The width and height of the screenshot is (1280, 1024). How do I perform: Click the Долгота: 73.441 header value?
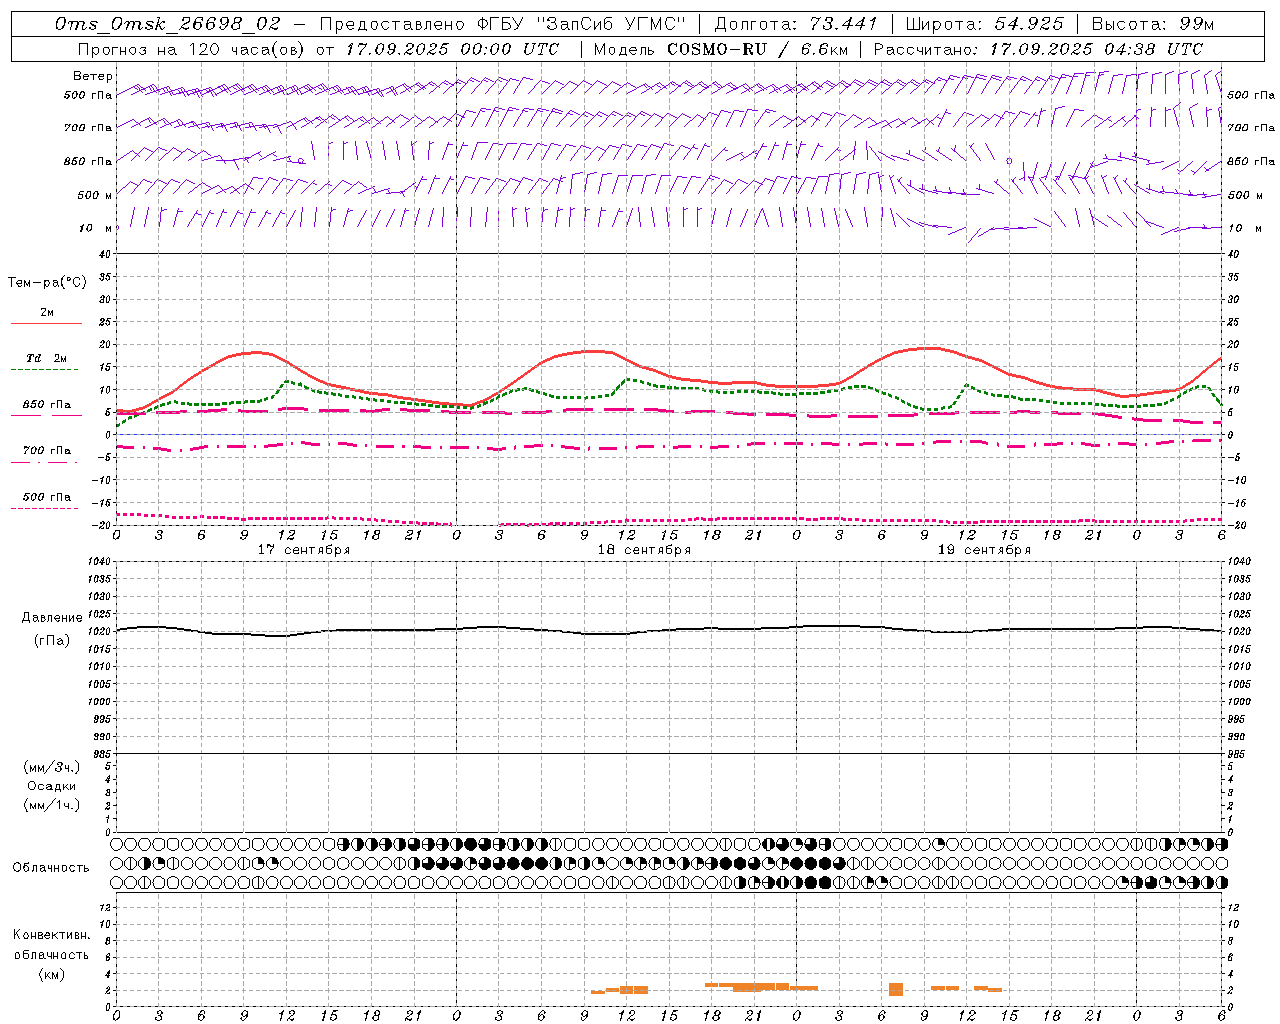795,24
